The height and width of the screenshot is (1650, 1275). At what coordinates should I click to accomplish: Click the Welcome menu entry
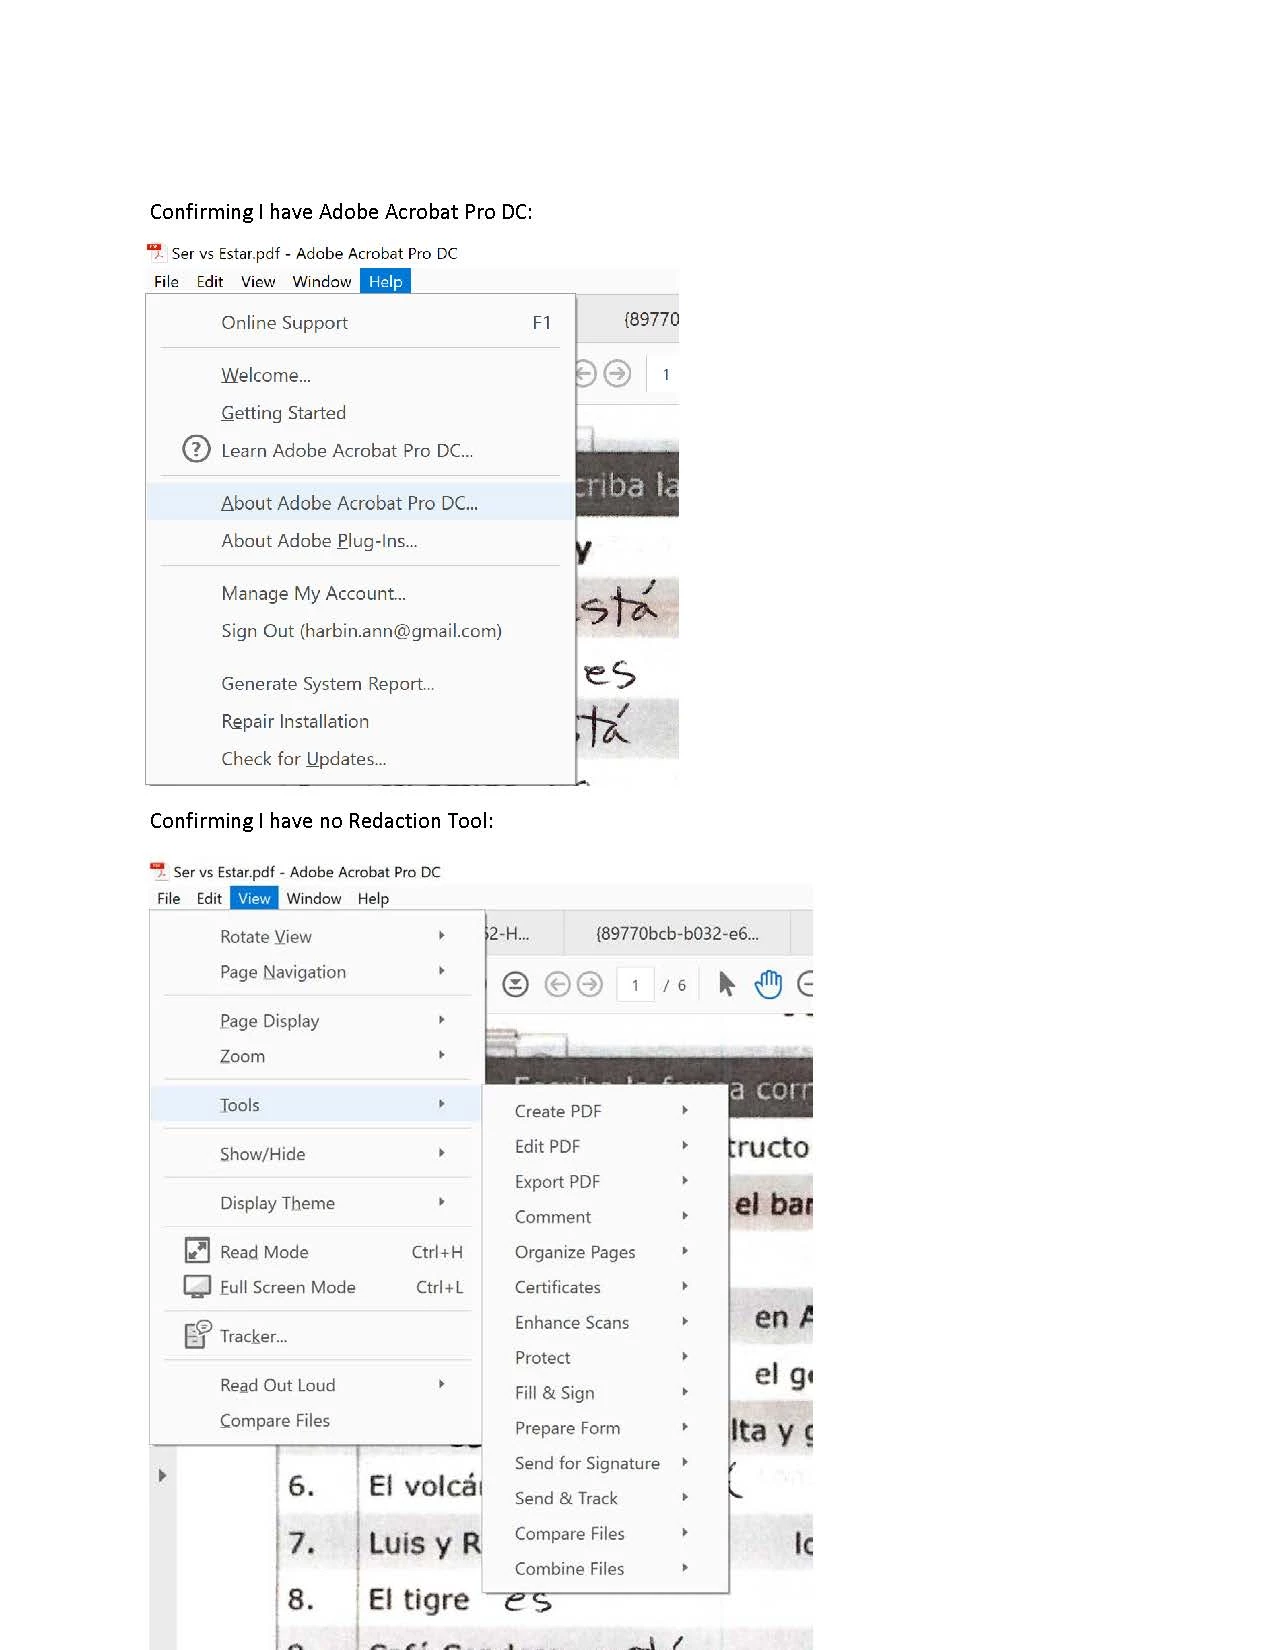tap(361, 375)
